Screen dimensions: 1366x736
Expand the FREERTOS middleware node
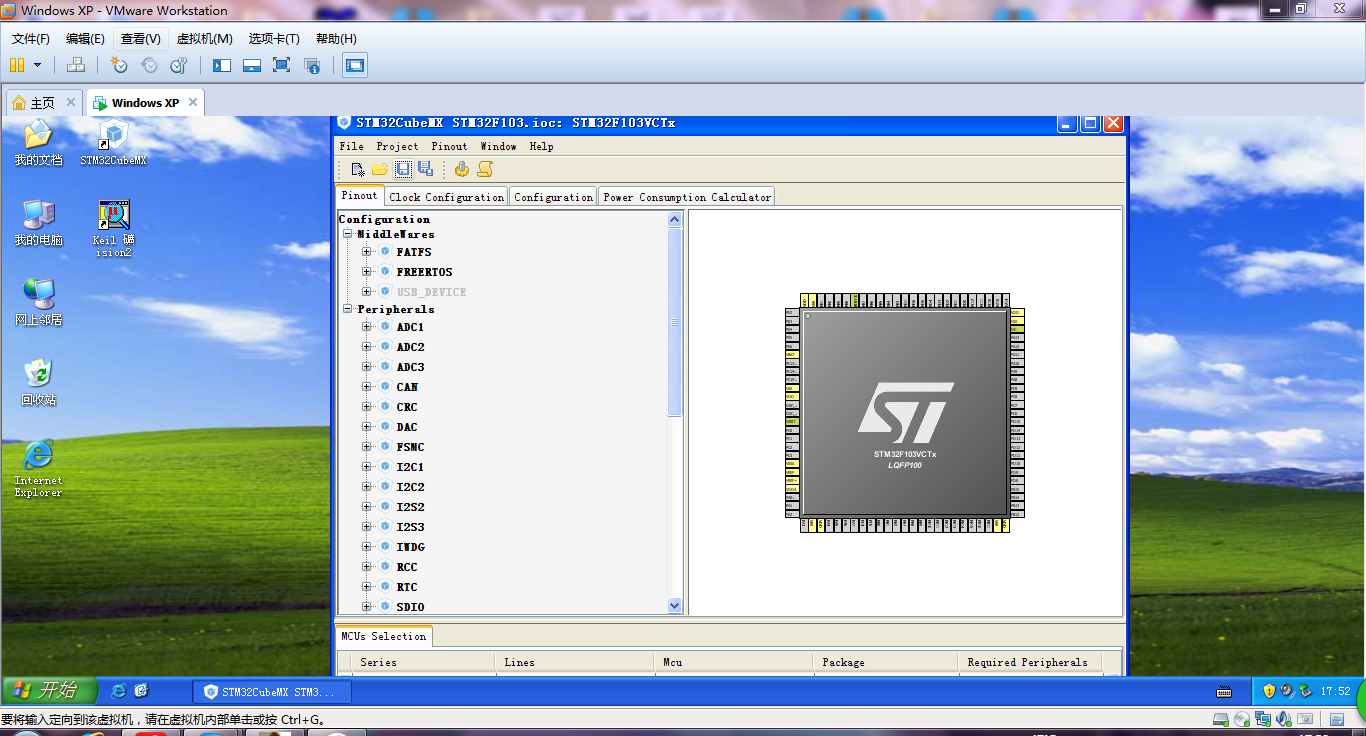tap(367, 272)
